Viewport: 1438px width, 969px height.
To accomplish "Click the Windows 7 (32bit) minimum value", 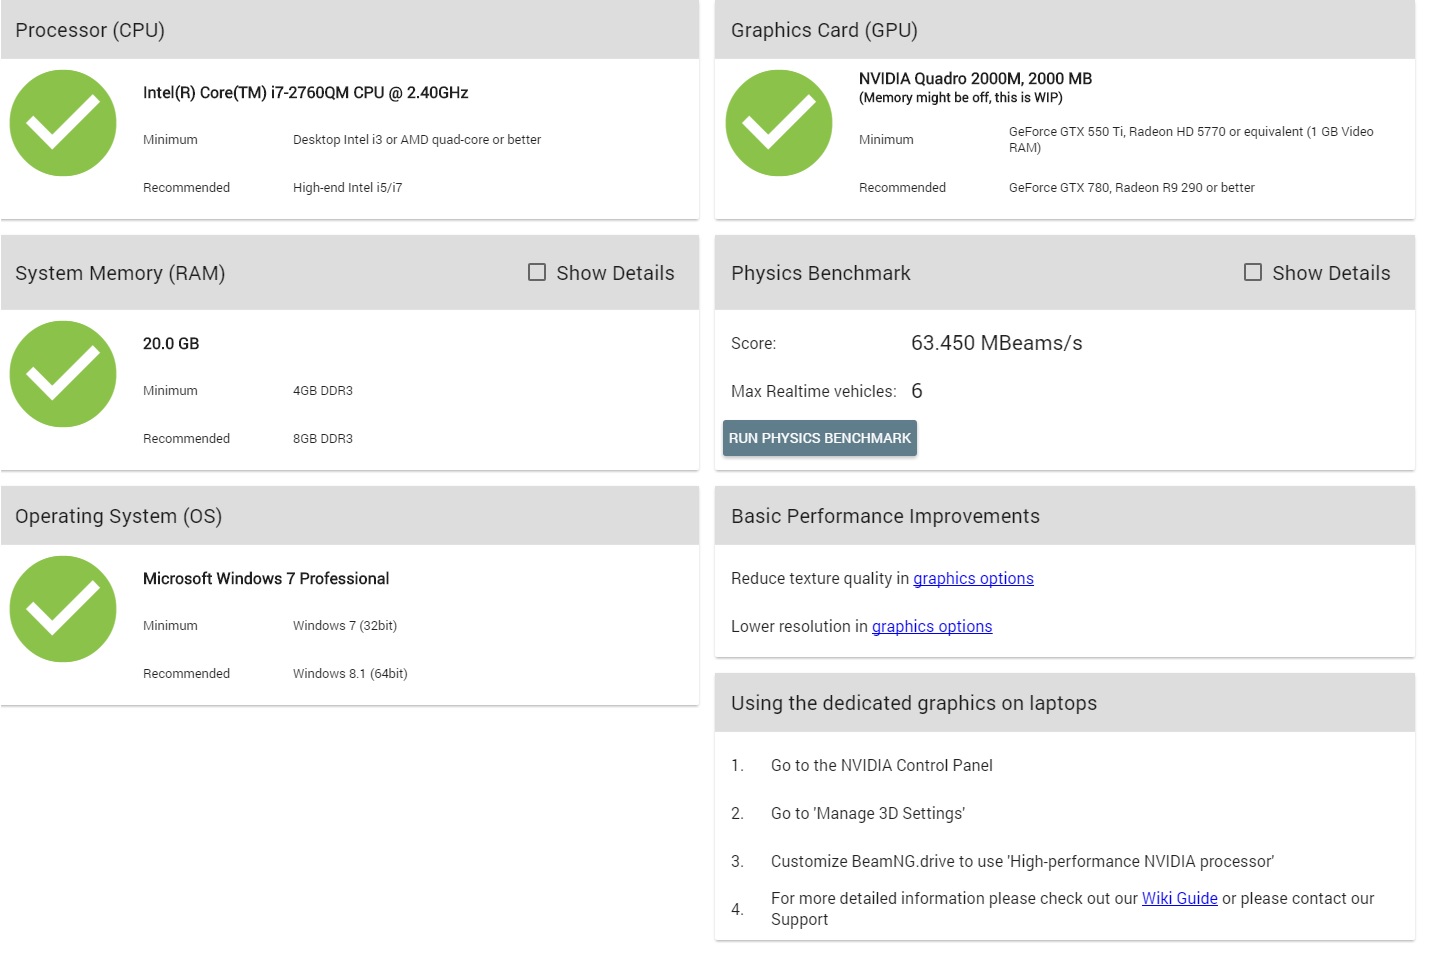I will [x=345, y=625].
